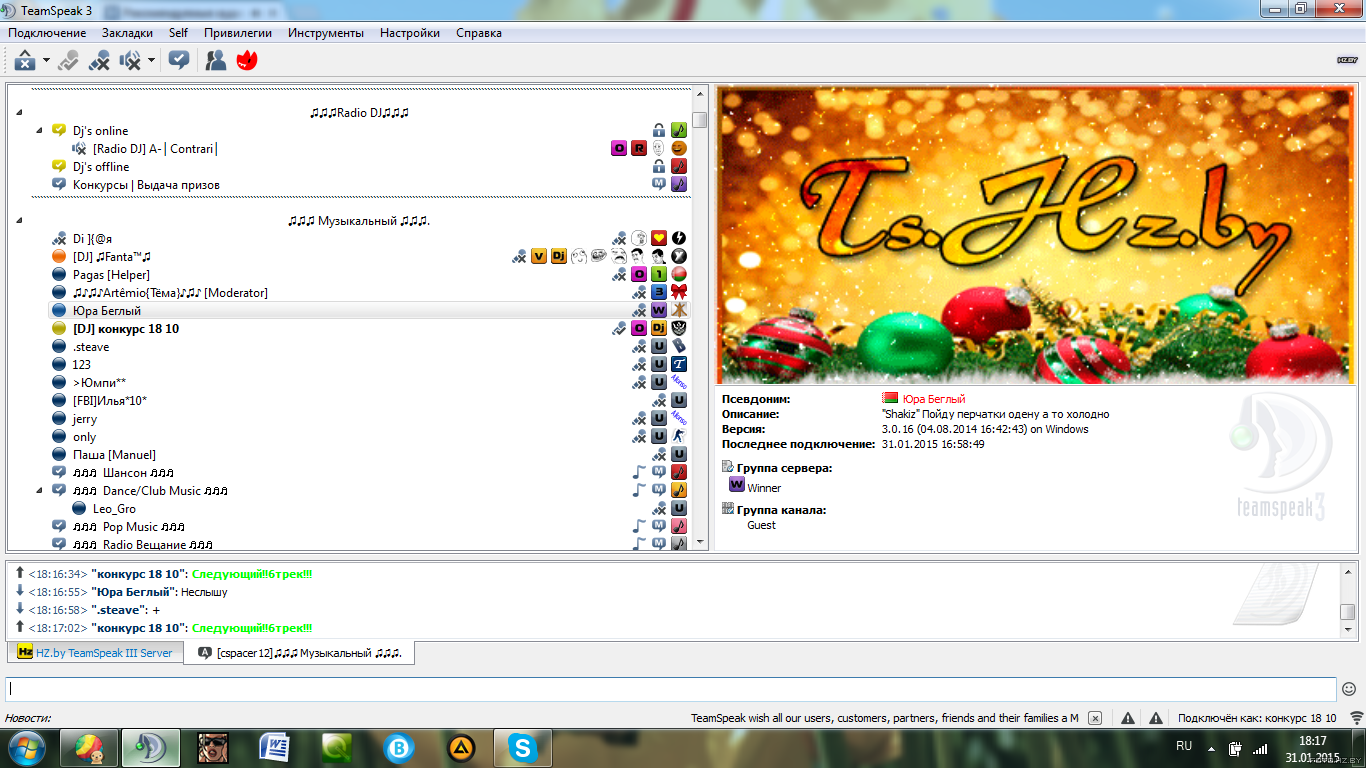Click the red bow icon on Artêmio row
This screenshot has height=768, width=1366.
[679, 293]
